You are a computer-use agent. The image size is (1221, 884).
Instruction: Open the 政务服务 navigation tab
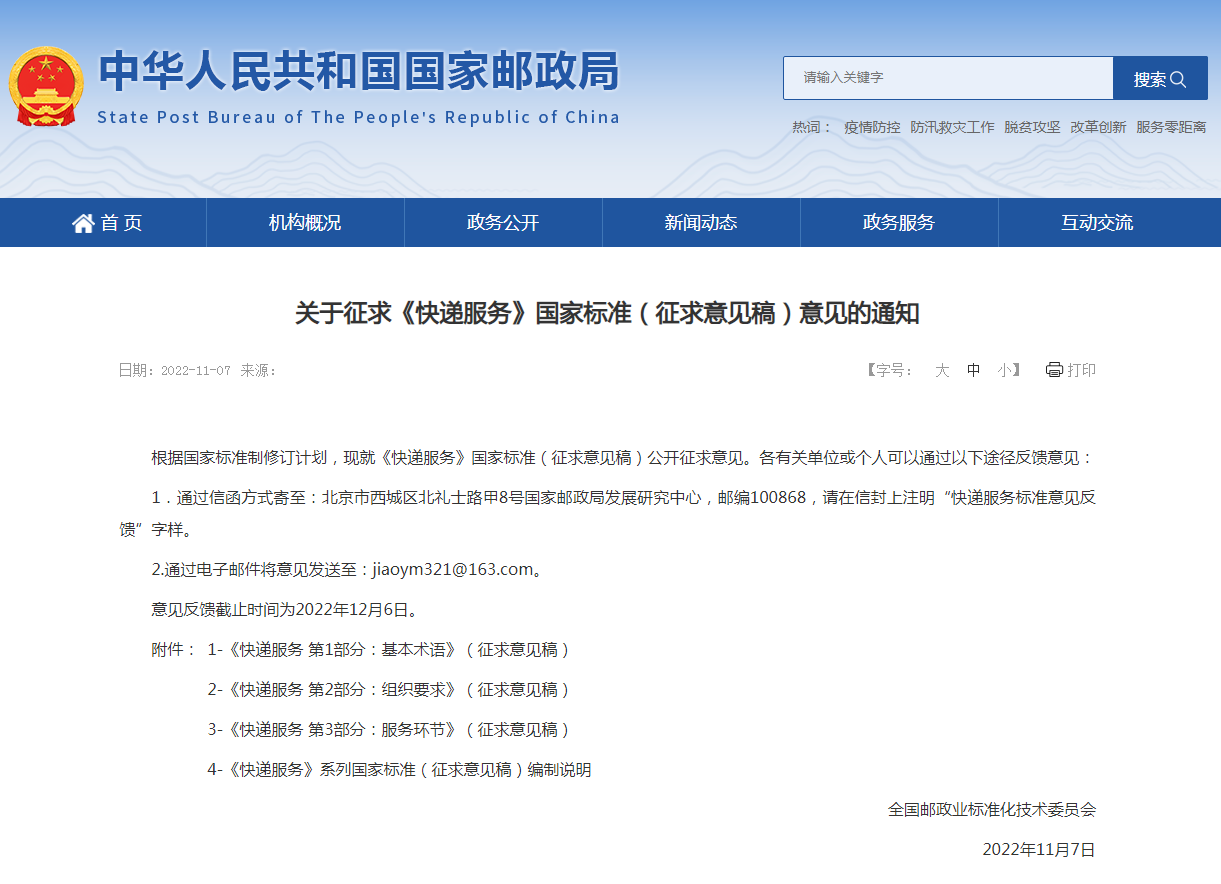pyautogui.click(x=899, y=223)
